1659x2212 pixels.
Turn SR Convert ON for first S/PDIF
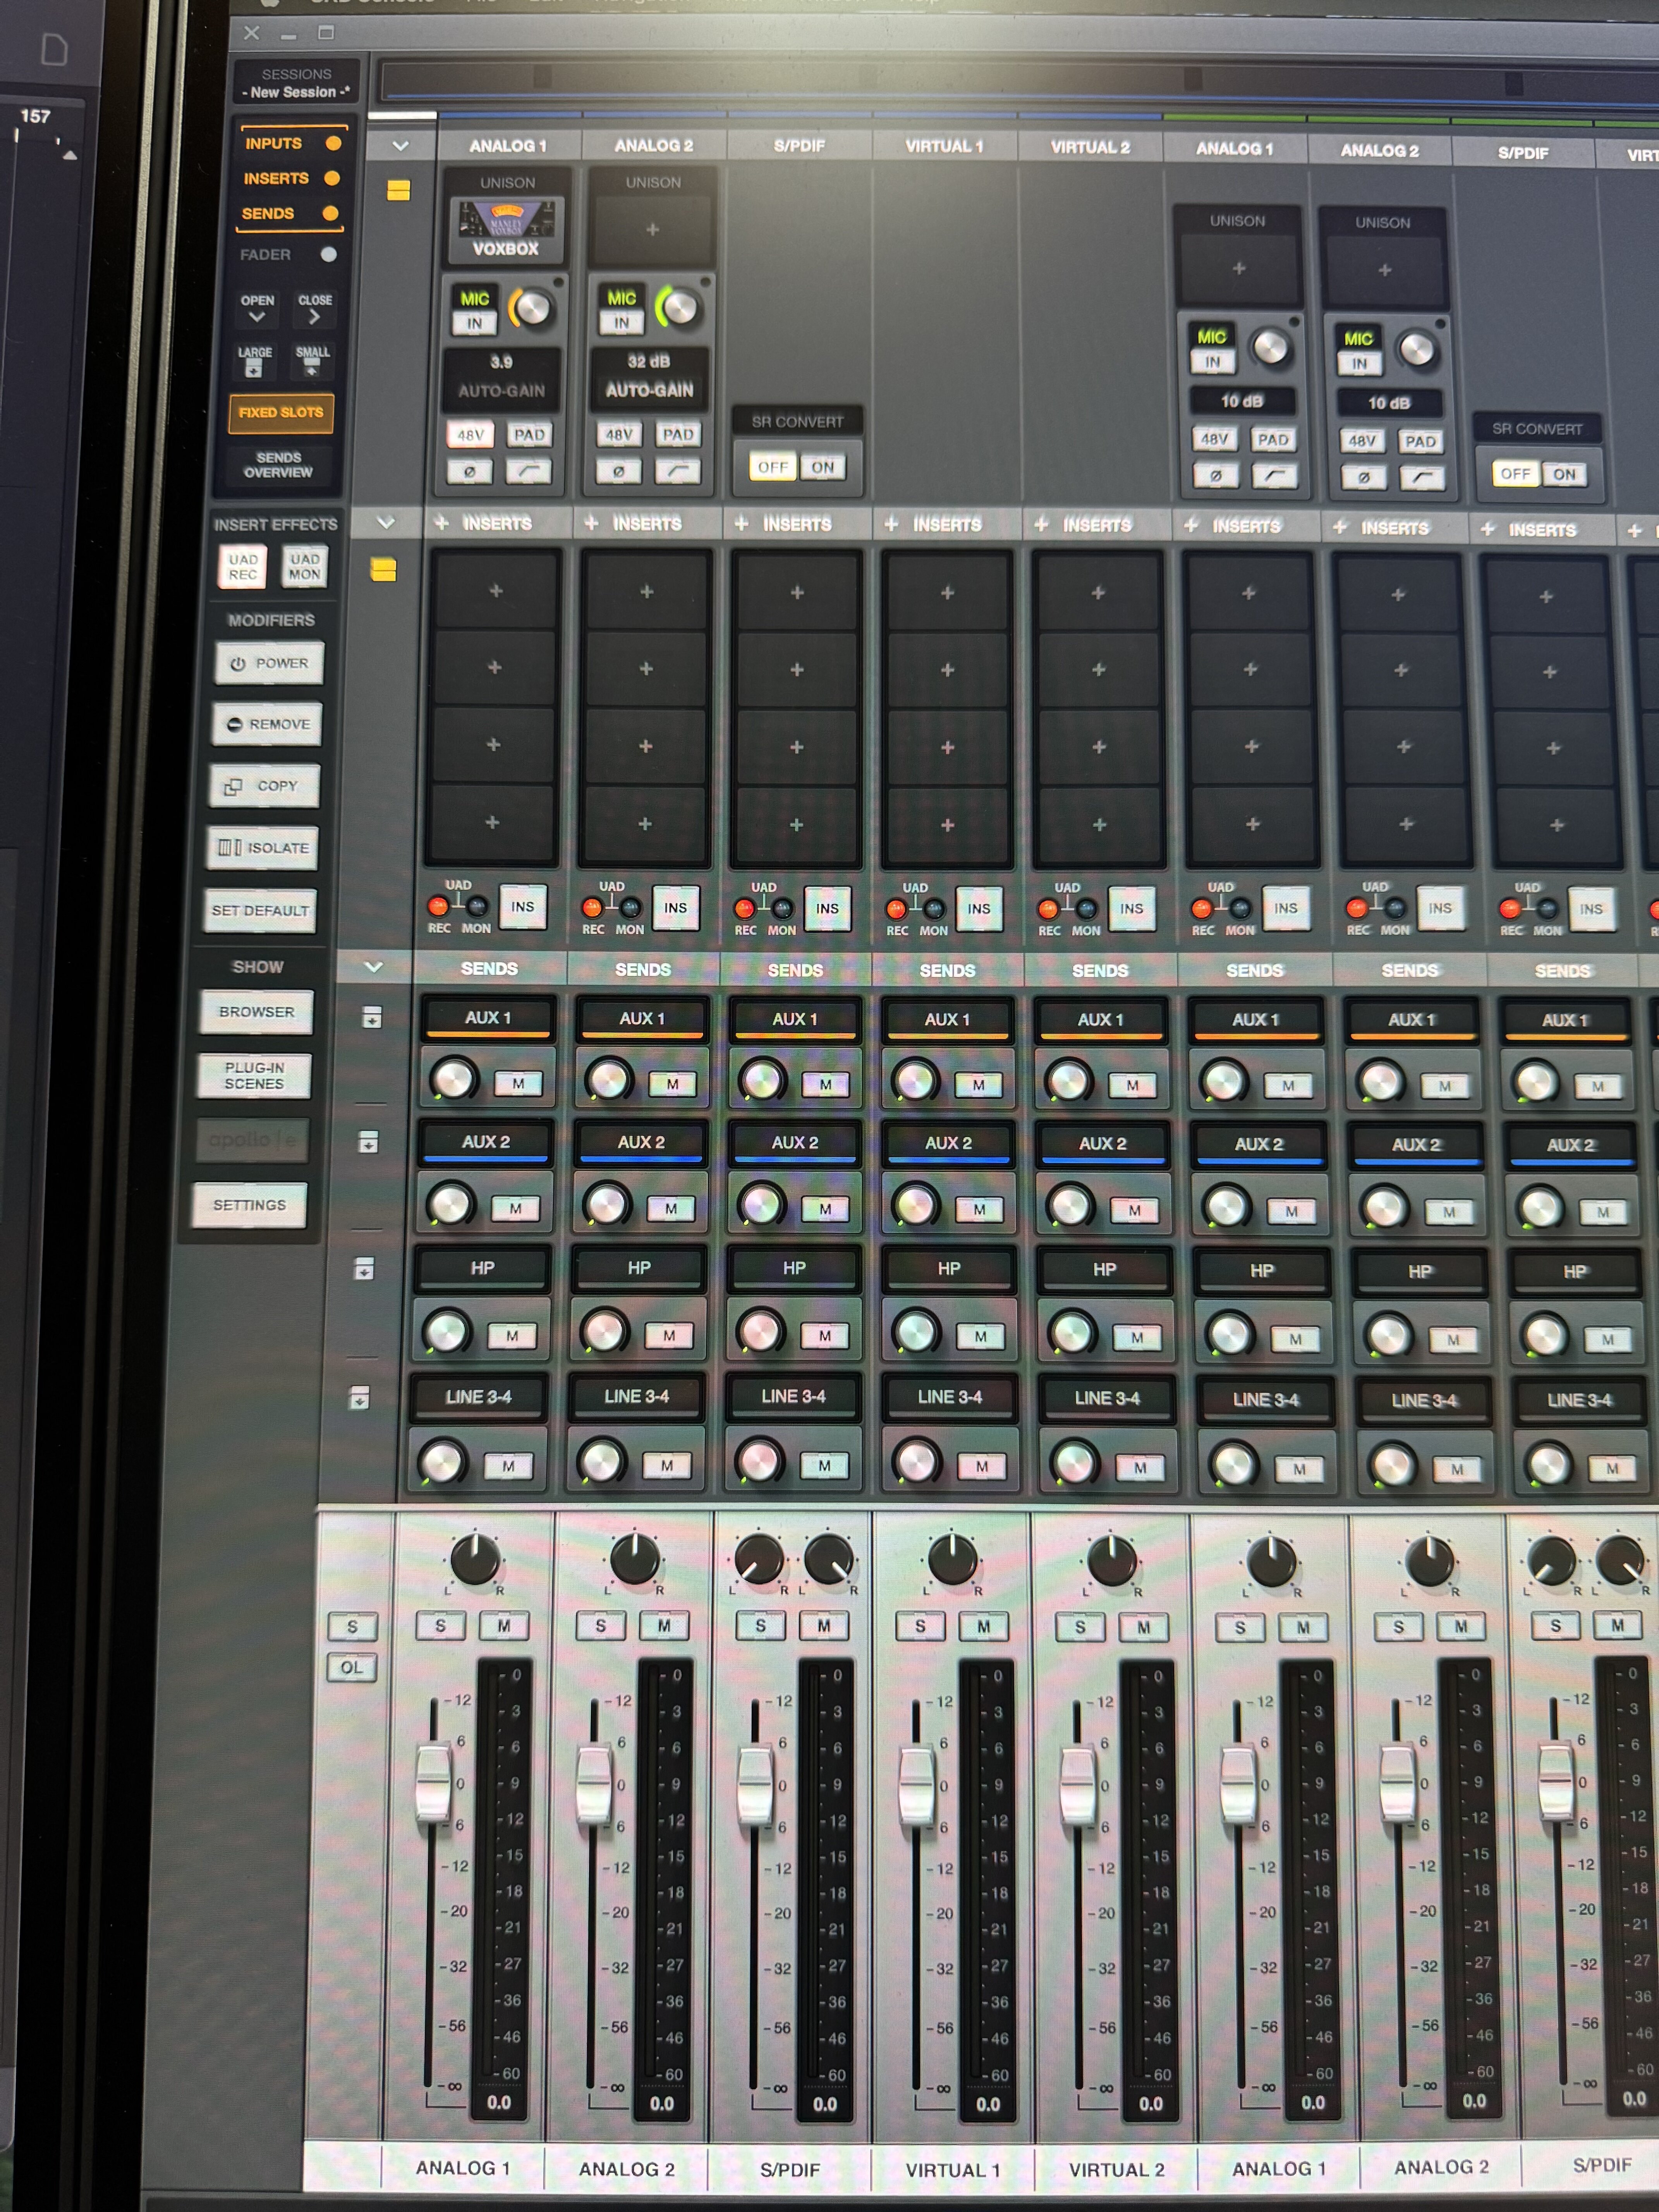(822, 467)
